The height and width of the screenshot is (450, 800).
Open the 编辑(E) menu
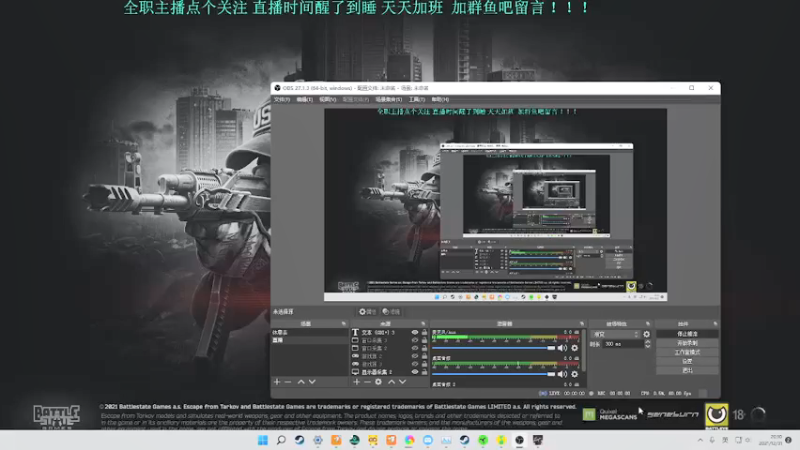[x=305, y=99]
